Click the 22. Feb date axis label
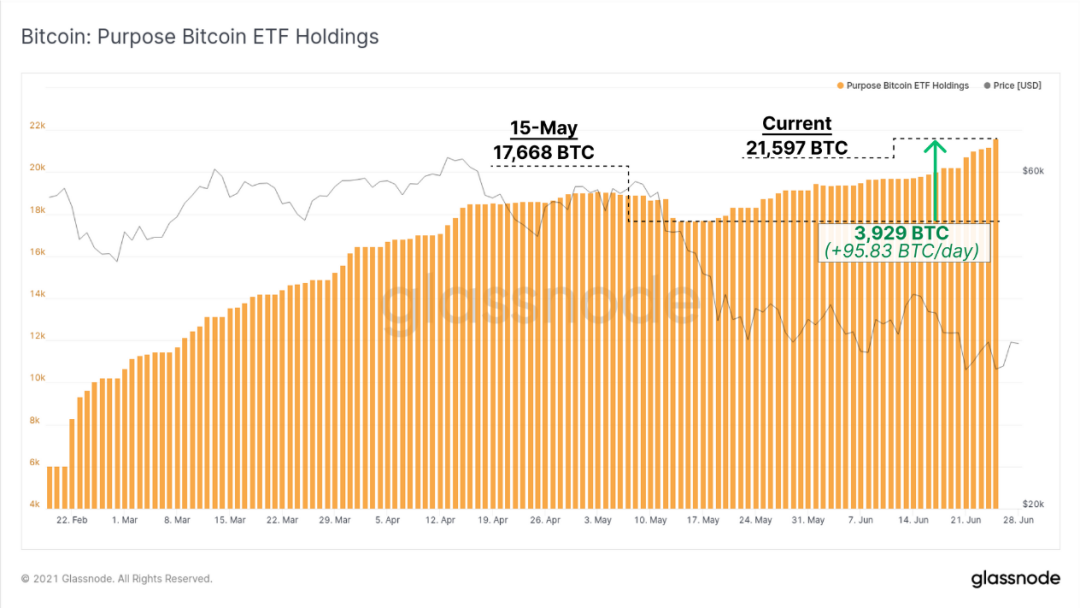 pyautogui.click(x=72, y=520)
